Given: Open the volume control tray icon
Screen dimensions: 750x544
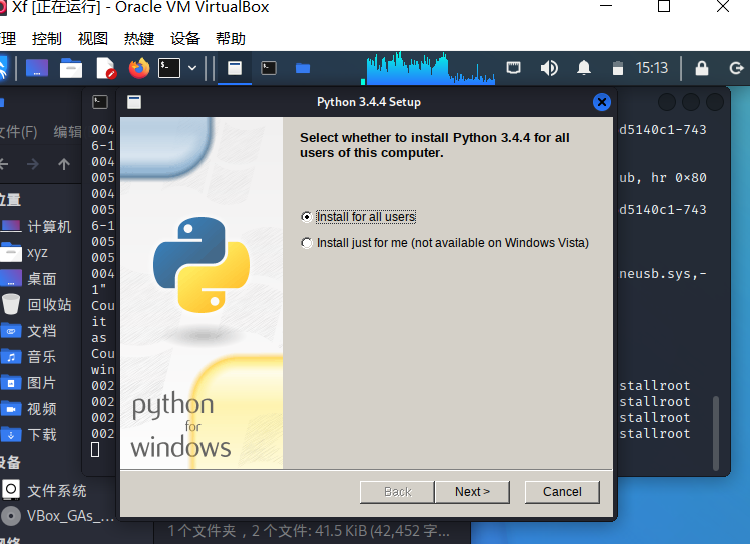Looking at the screenshot, I should [549, 68].
